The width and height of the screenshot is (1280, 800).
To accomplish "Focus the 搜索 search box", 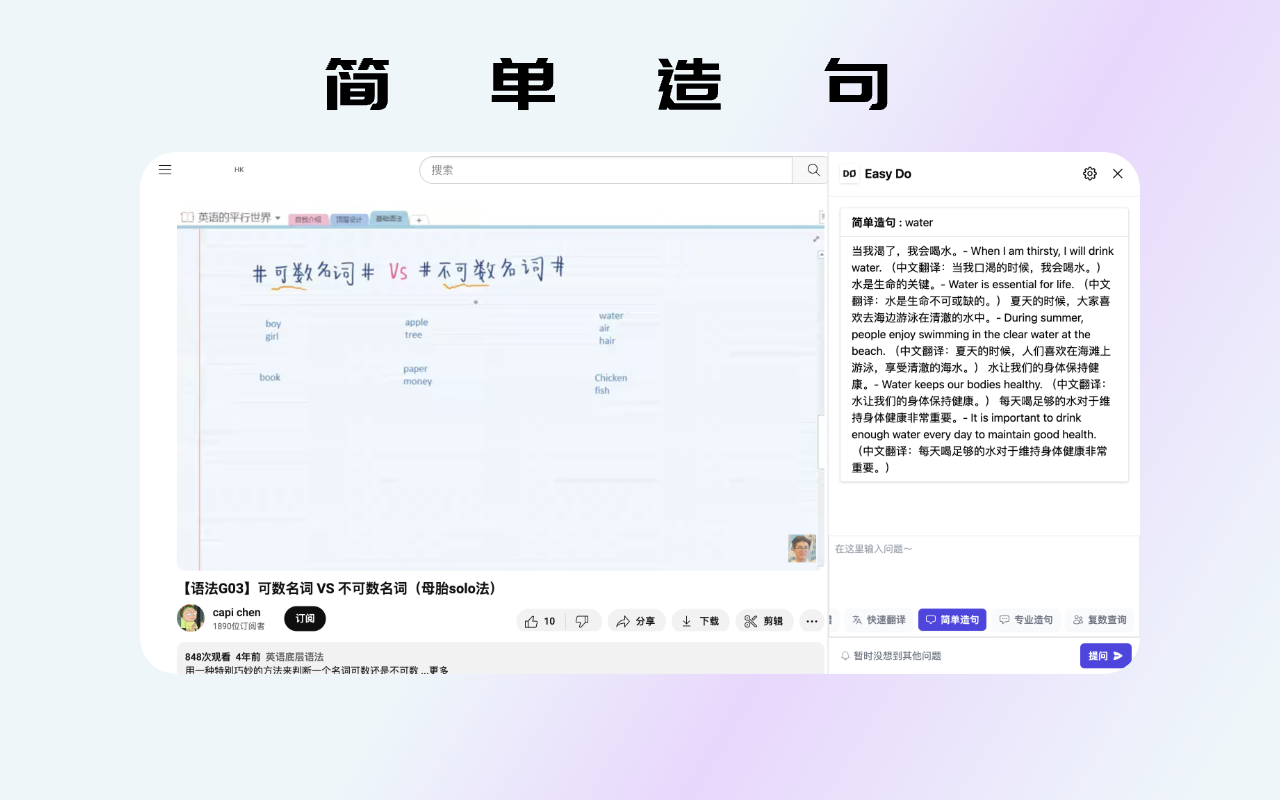I will coord(606,170).
